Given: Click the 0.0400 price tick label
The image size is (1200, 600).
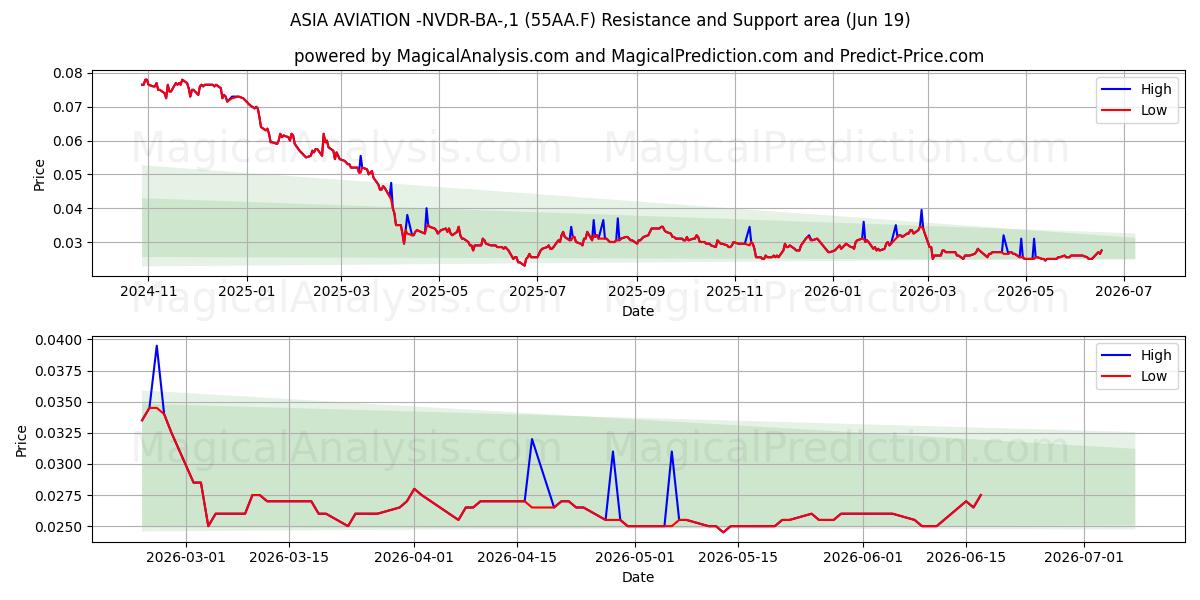Looking at the screenshot, I should pyautogui.click(x=59, y=340).
